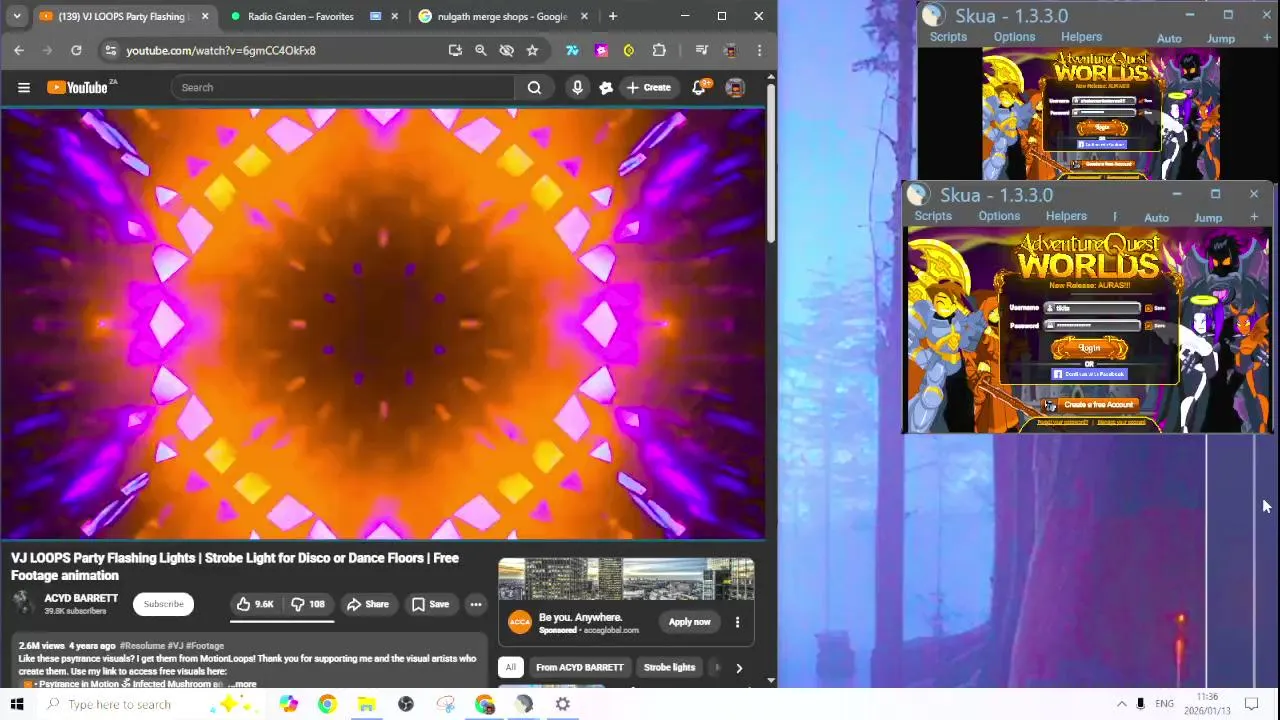Focus the YouTube search field
Viewport: 1280px width, 720px height.
[x=342, y=88]
